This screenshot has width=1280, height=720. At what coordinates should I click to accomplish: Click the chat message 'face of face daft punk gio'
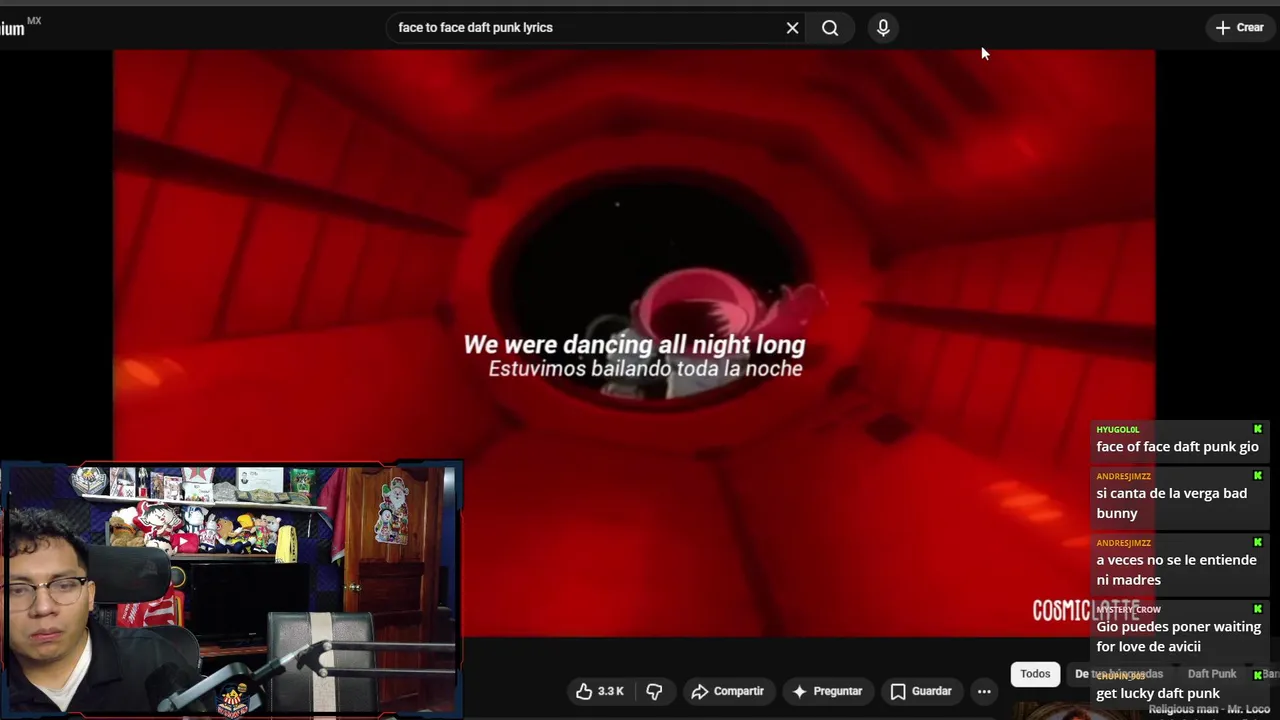point(1177,447)
